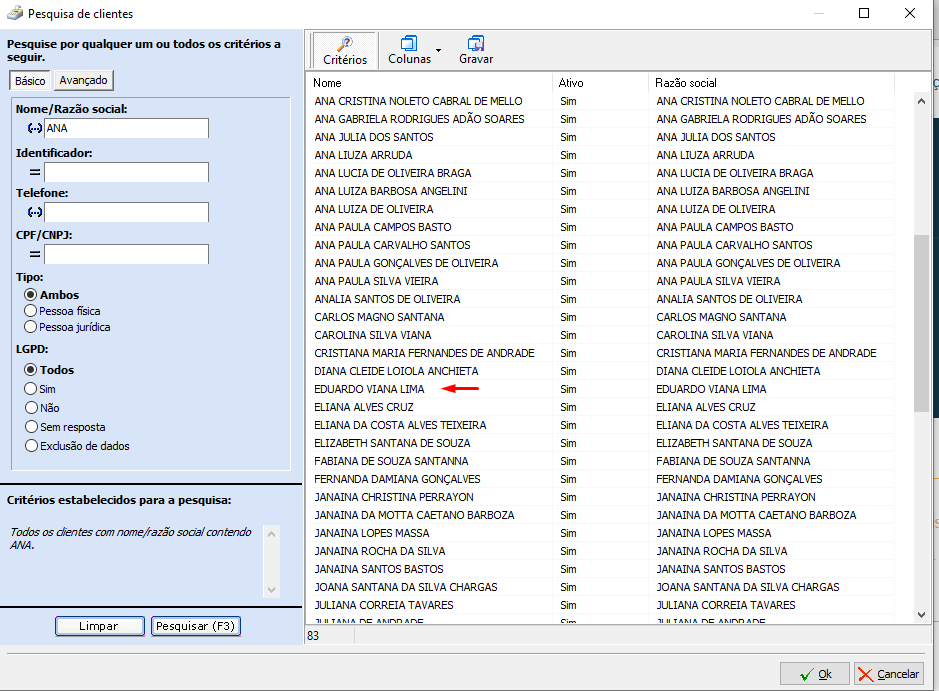Image resolution: width=939 pixels, height=691 pixels.
Task: Select ANA LIUZA ARRUDA in Nome column
Action: pos(363,155)
